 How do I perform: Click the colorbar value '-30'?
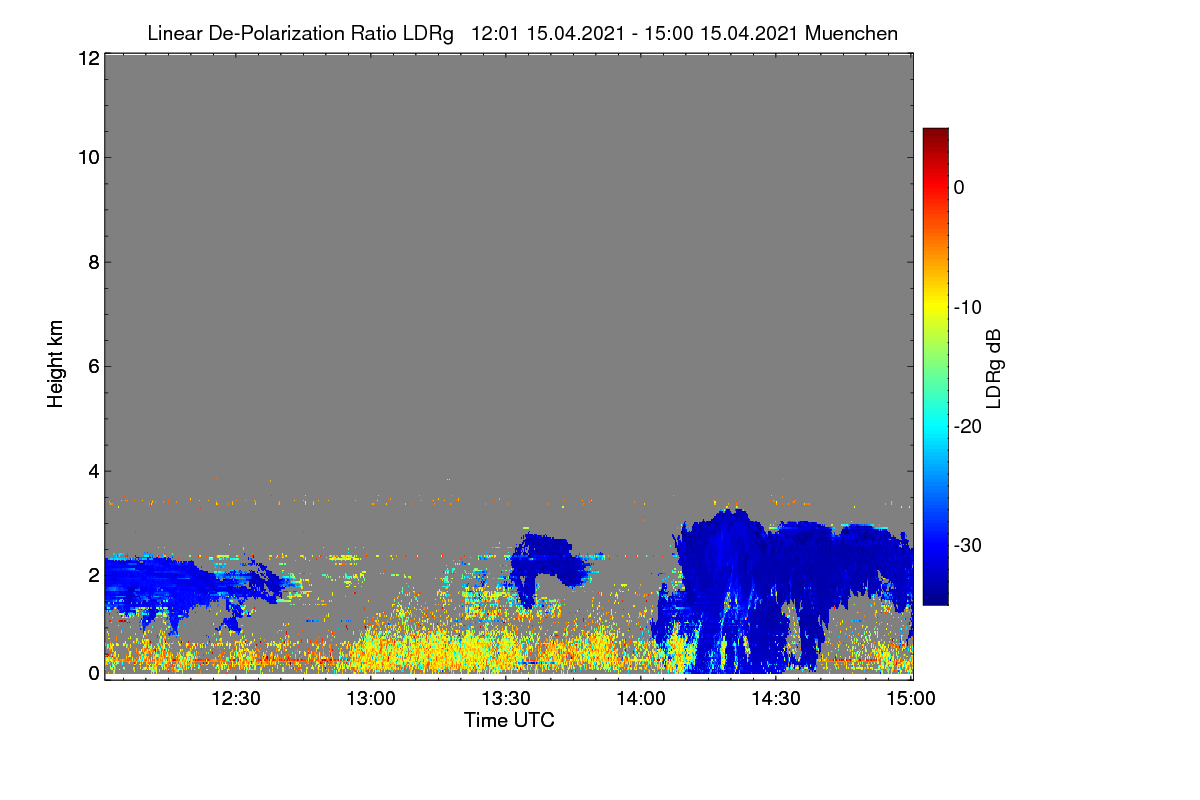(969, 546)
